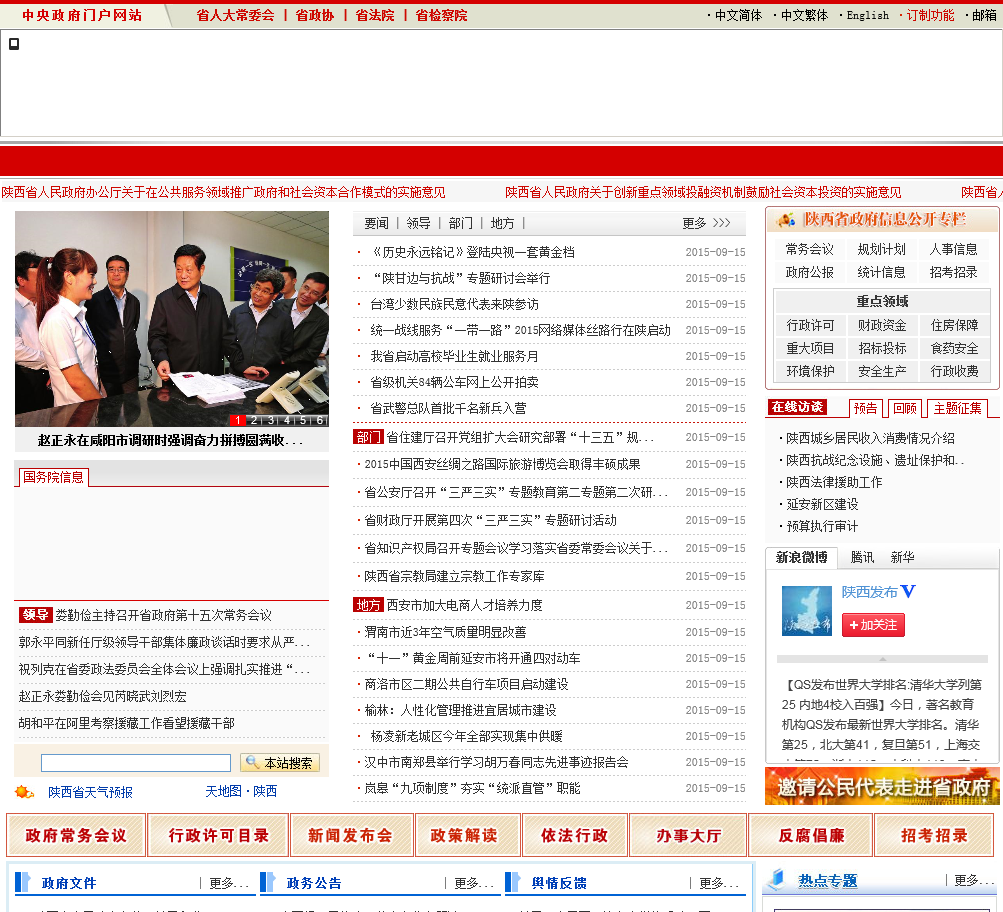The width and height of the screenshot is (1003, 912).
Task: Open 食药安全 under 重点领域
Action: tap(954, 349)
